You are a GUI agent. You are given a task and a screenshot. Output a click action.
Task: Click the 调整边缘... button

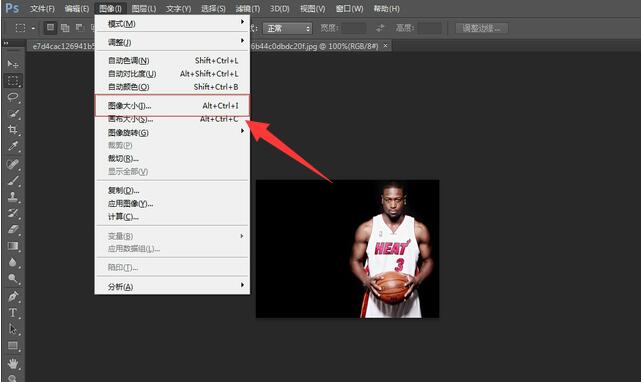(482, 28)
